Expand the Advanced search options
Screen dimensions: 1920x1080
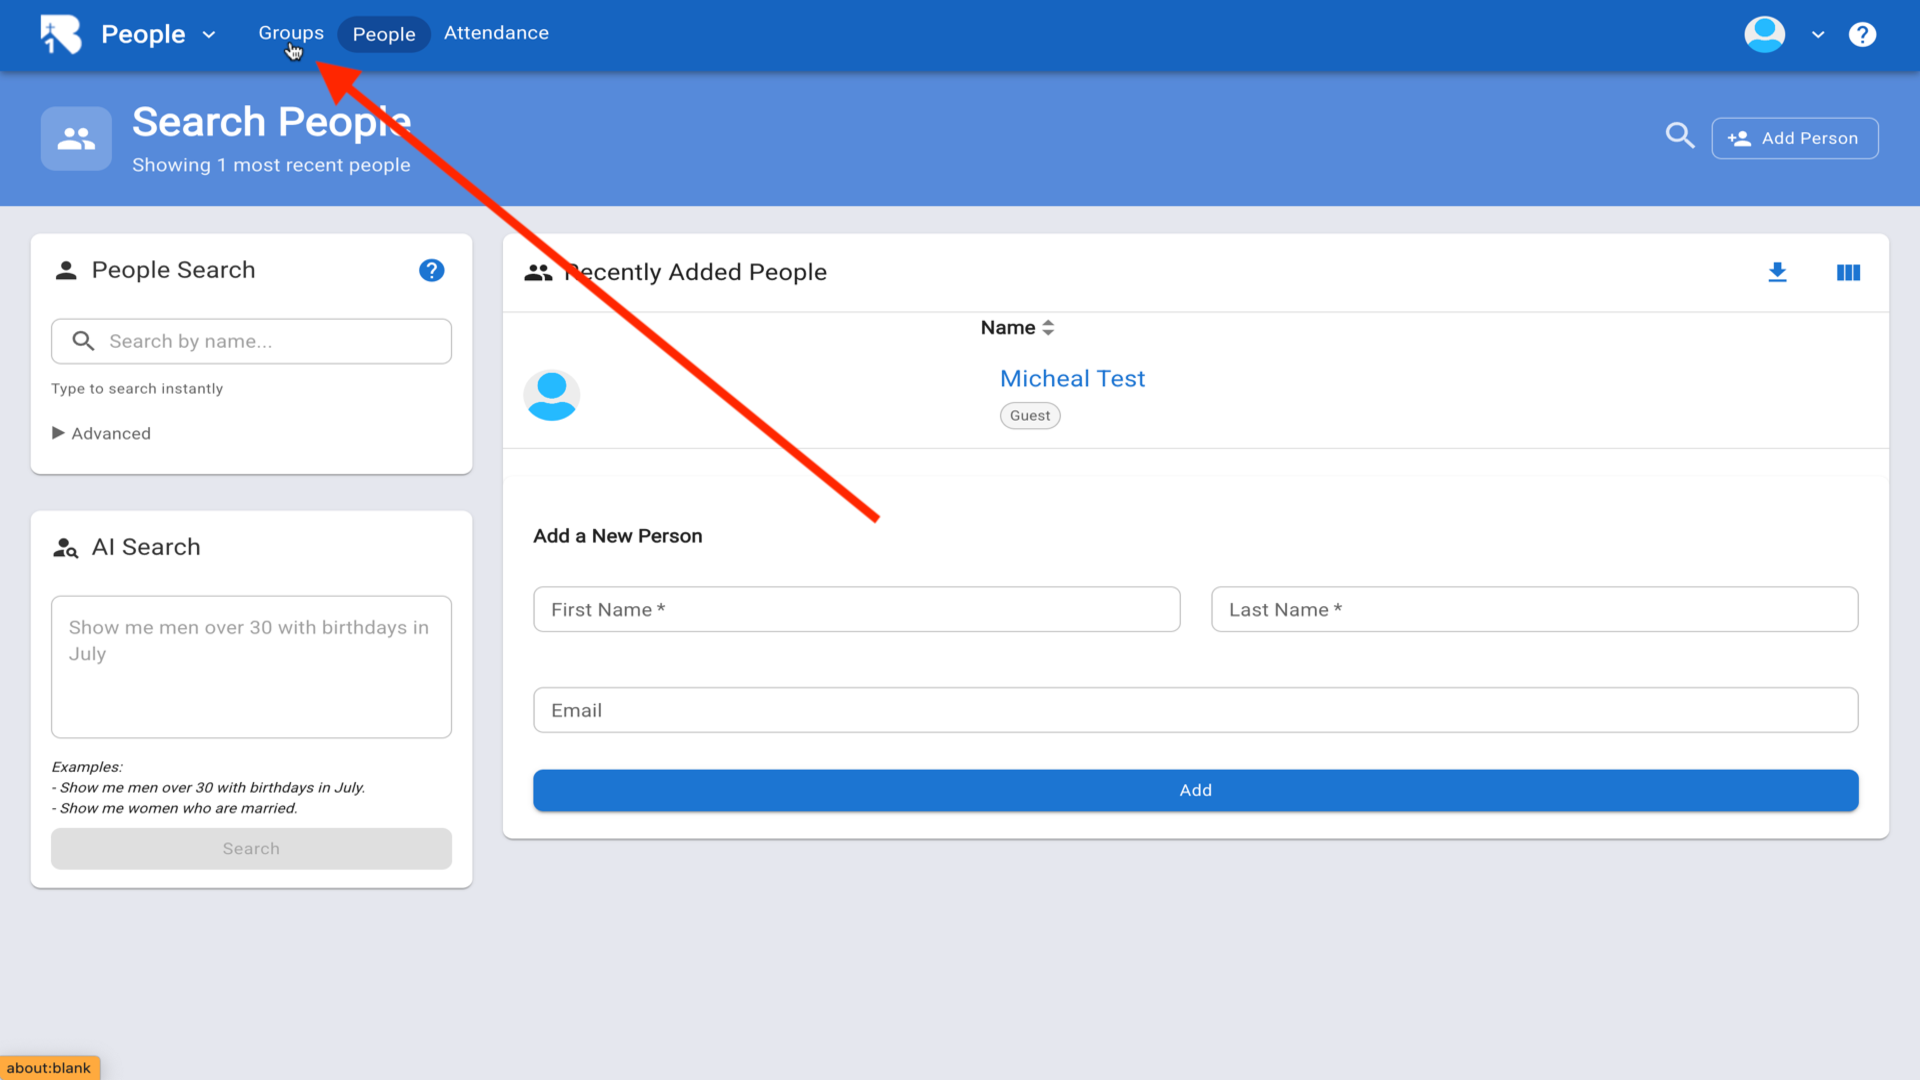[x=102, y=433]
